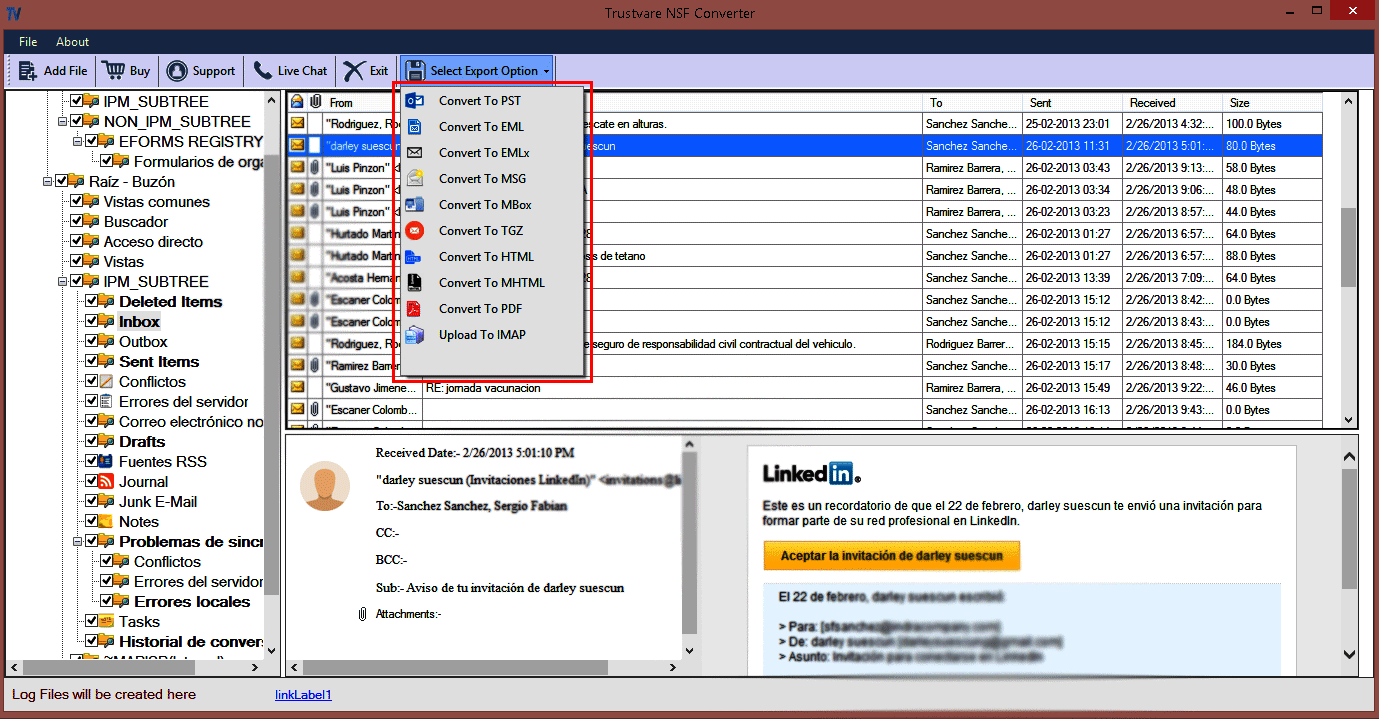Start a Live Chat session
Screen dimensions: 1383x719
click(x=289, y=70)
